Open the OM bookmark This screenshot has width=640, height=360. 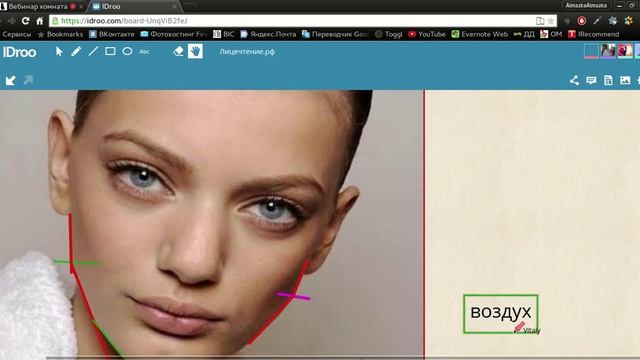tap(551, 34)
